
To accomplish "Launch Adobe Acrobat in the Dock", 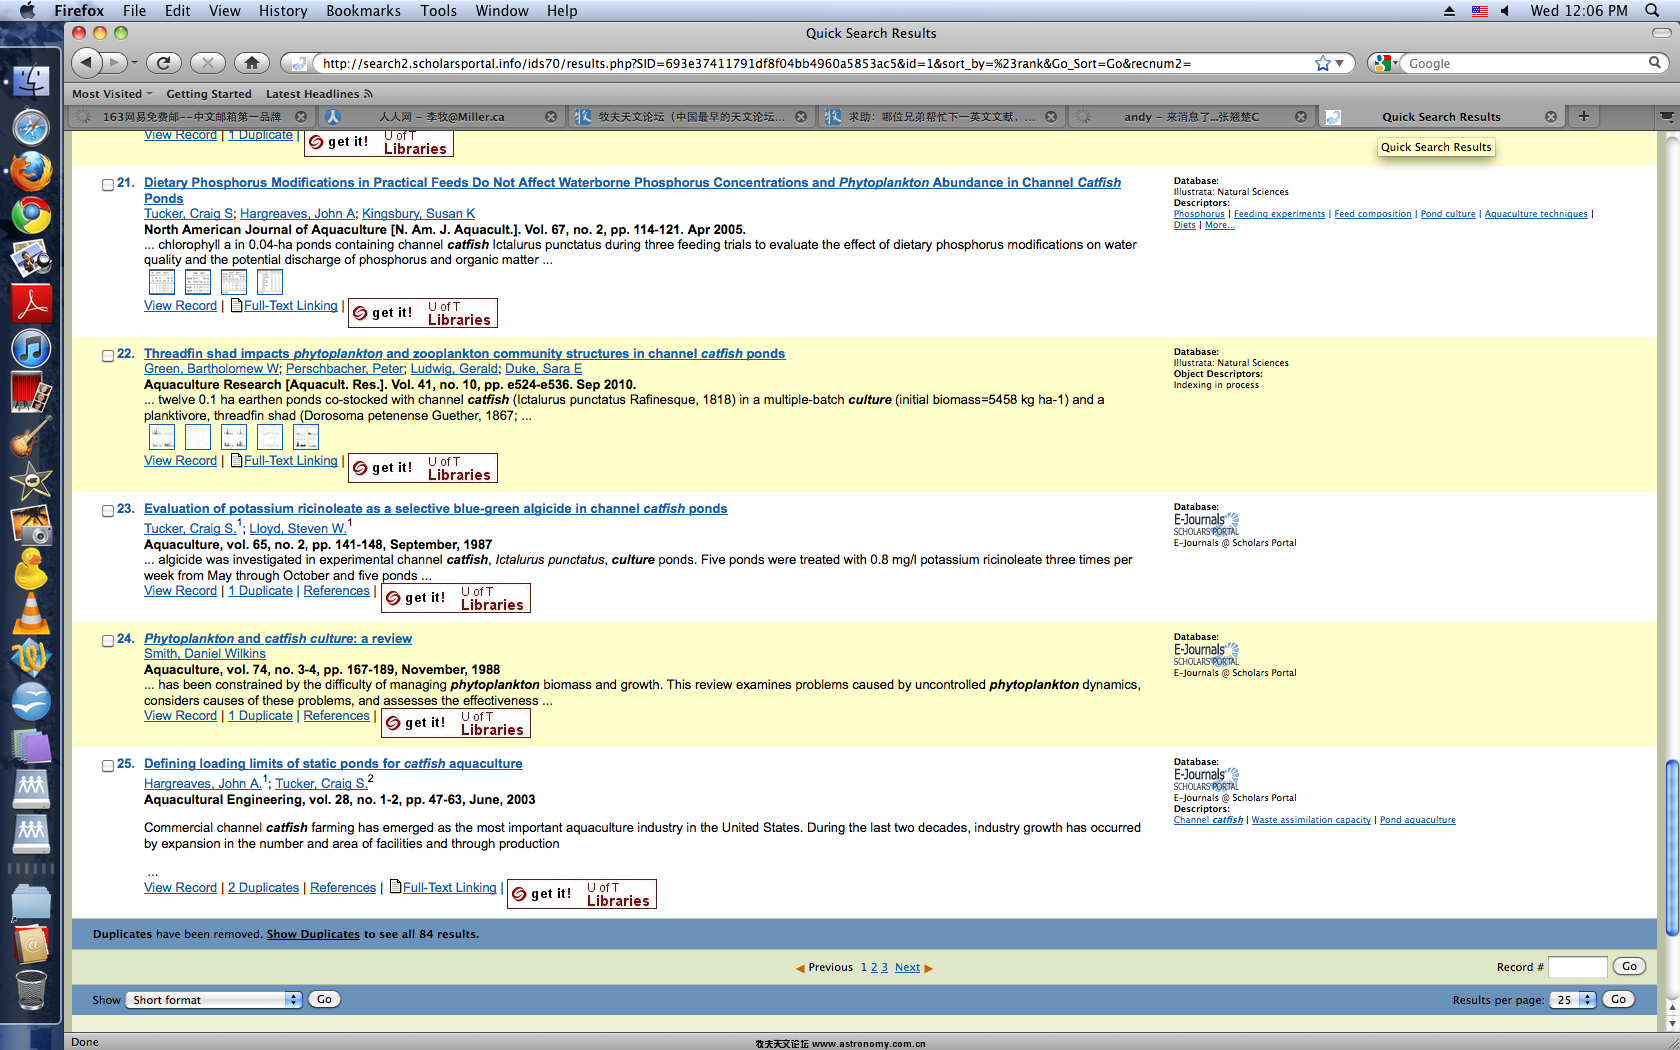I will point(31,304).
